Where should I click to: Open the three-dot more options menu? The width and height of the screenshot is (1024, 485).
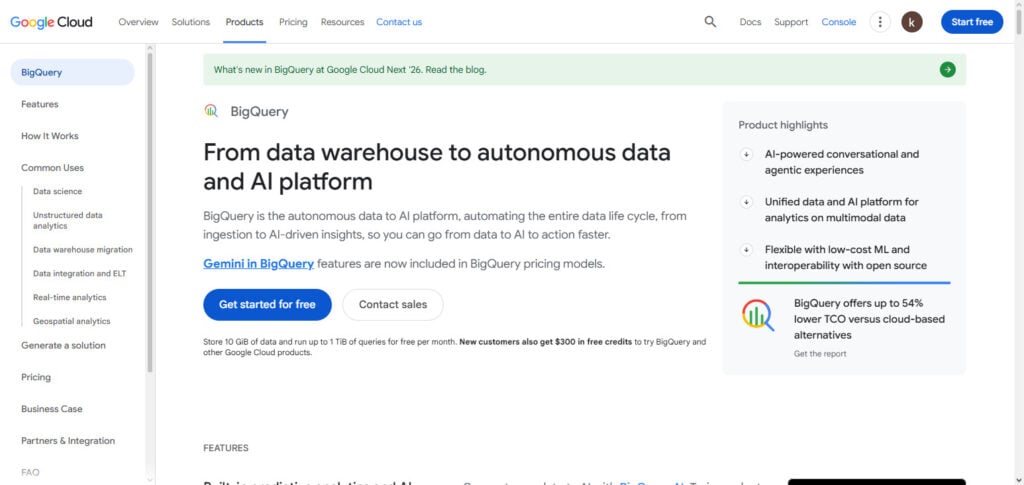tap(880, 22)
